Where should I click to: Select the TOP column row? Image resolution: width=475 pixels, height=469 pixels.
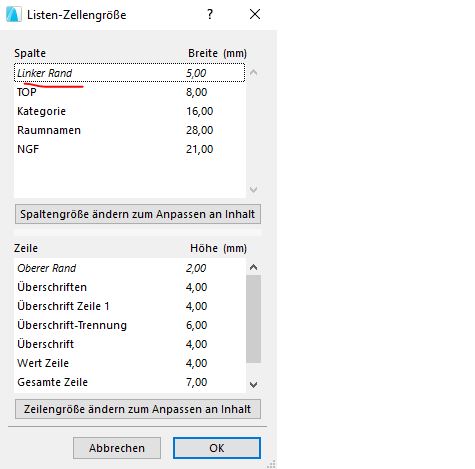[x=130, y=92]
